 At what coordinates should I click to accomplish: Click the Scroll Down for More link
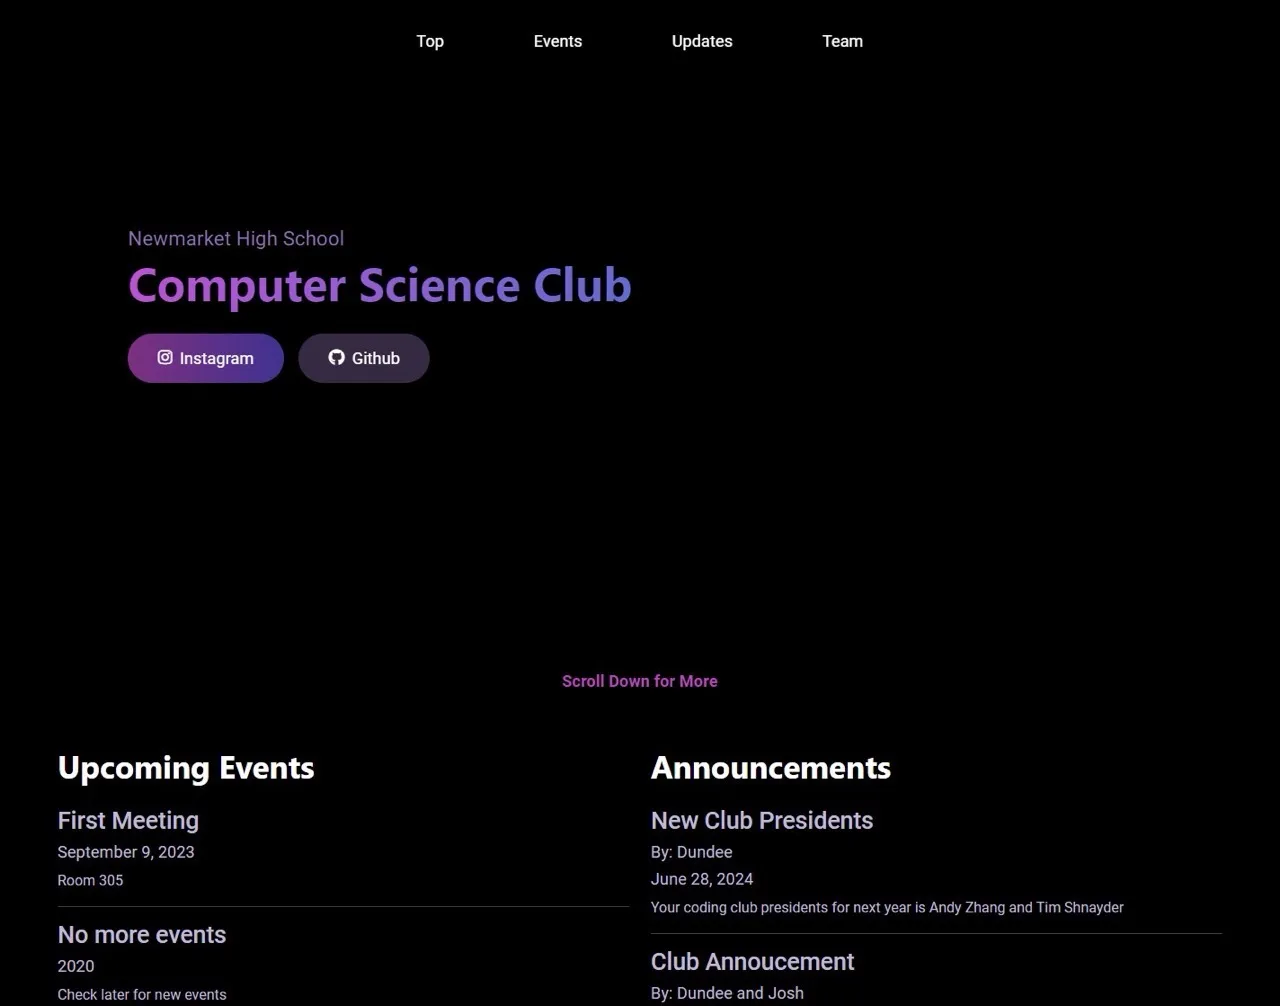[640, 681]
